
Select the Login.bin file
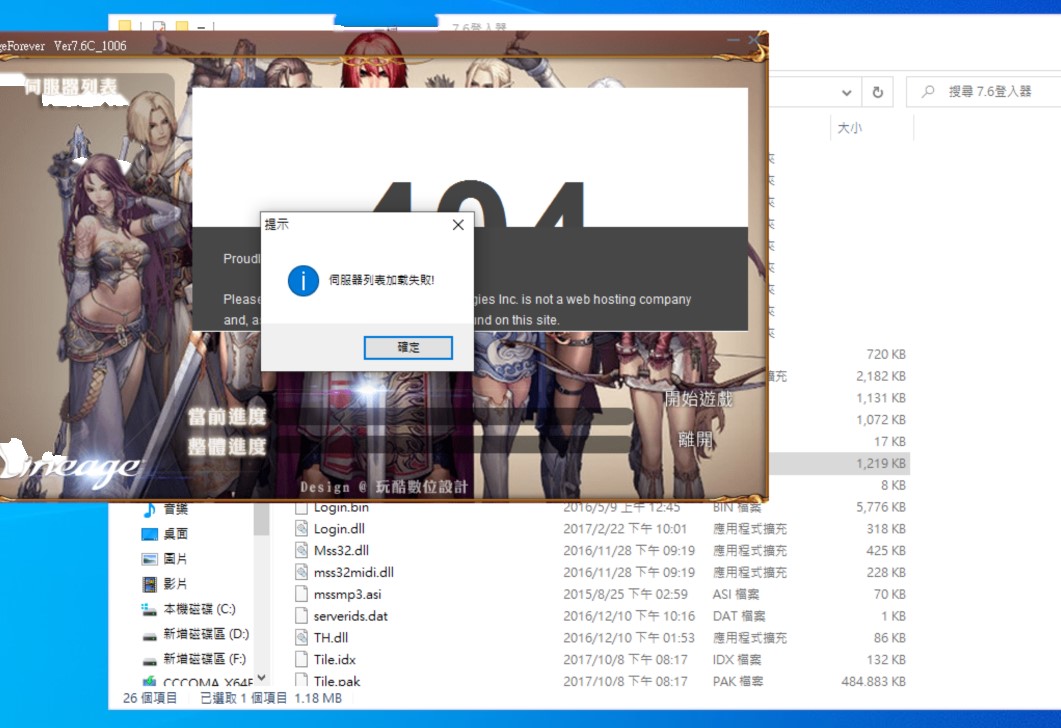pyautogui.click(x=341, y=507)
